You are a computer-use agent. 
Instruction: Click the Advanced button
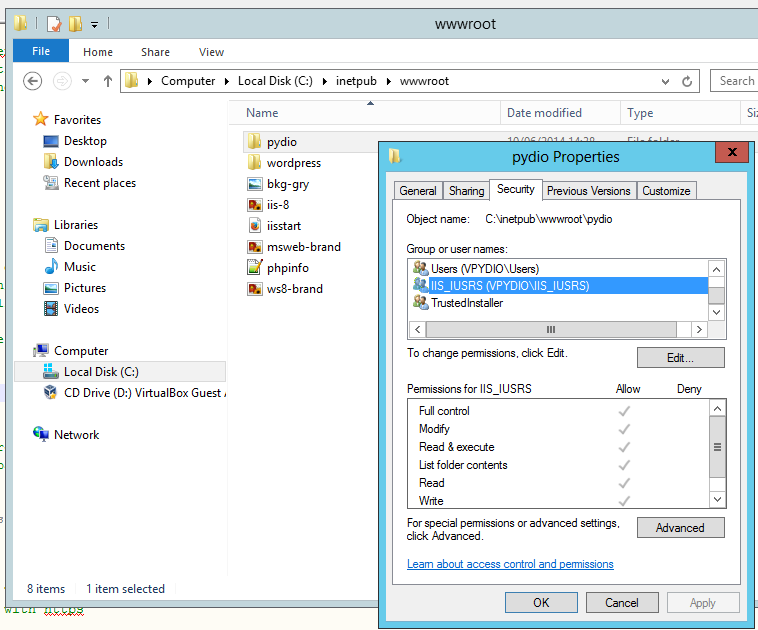pyautogui.click(x=681, y=527)
